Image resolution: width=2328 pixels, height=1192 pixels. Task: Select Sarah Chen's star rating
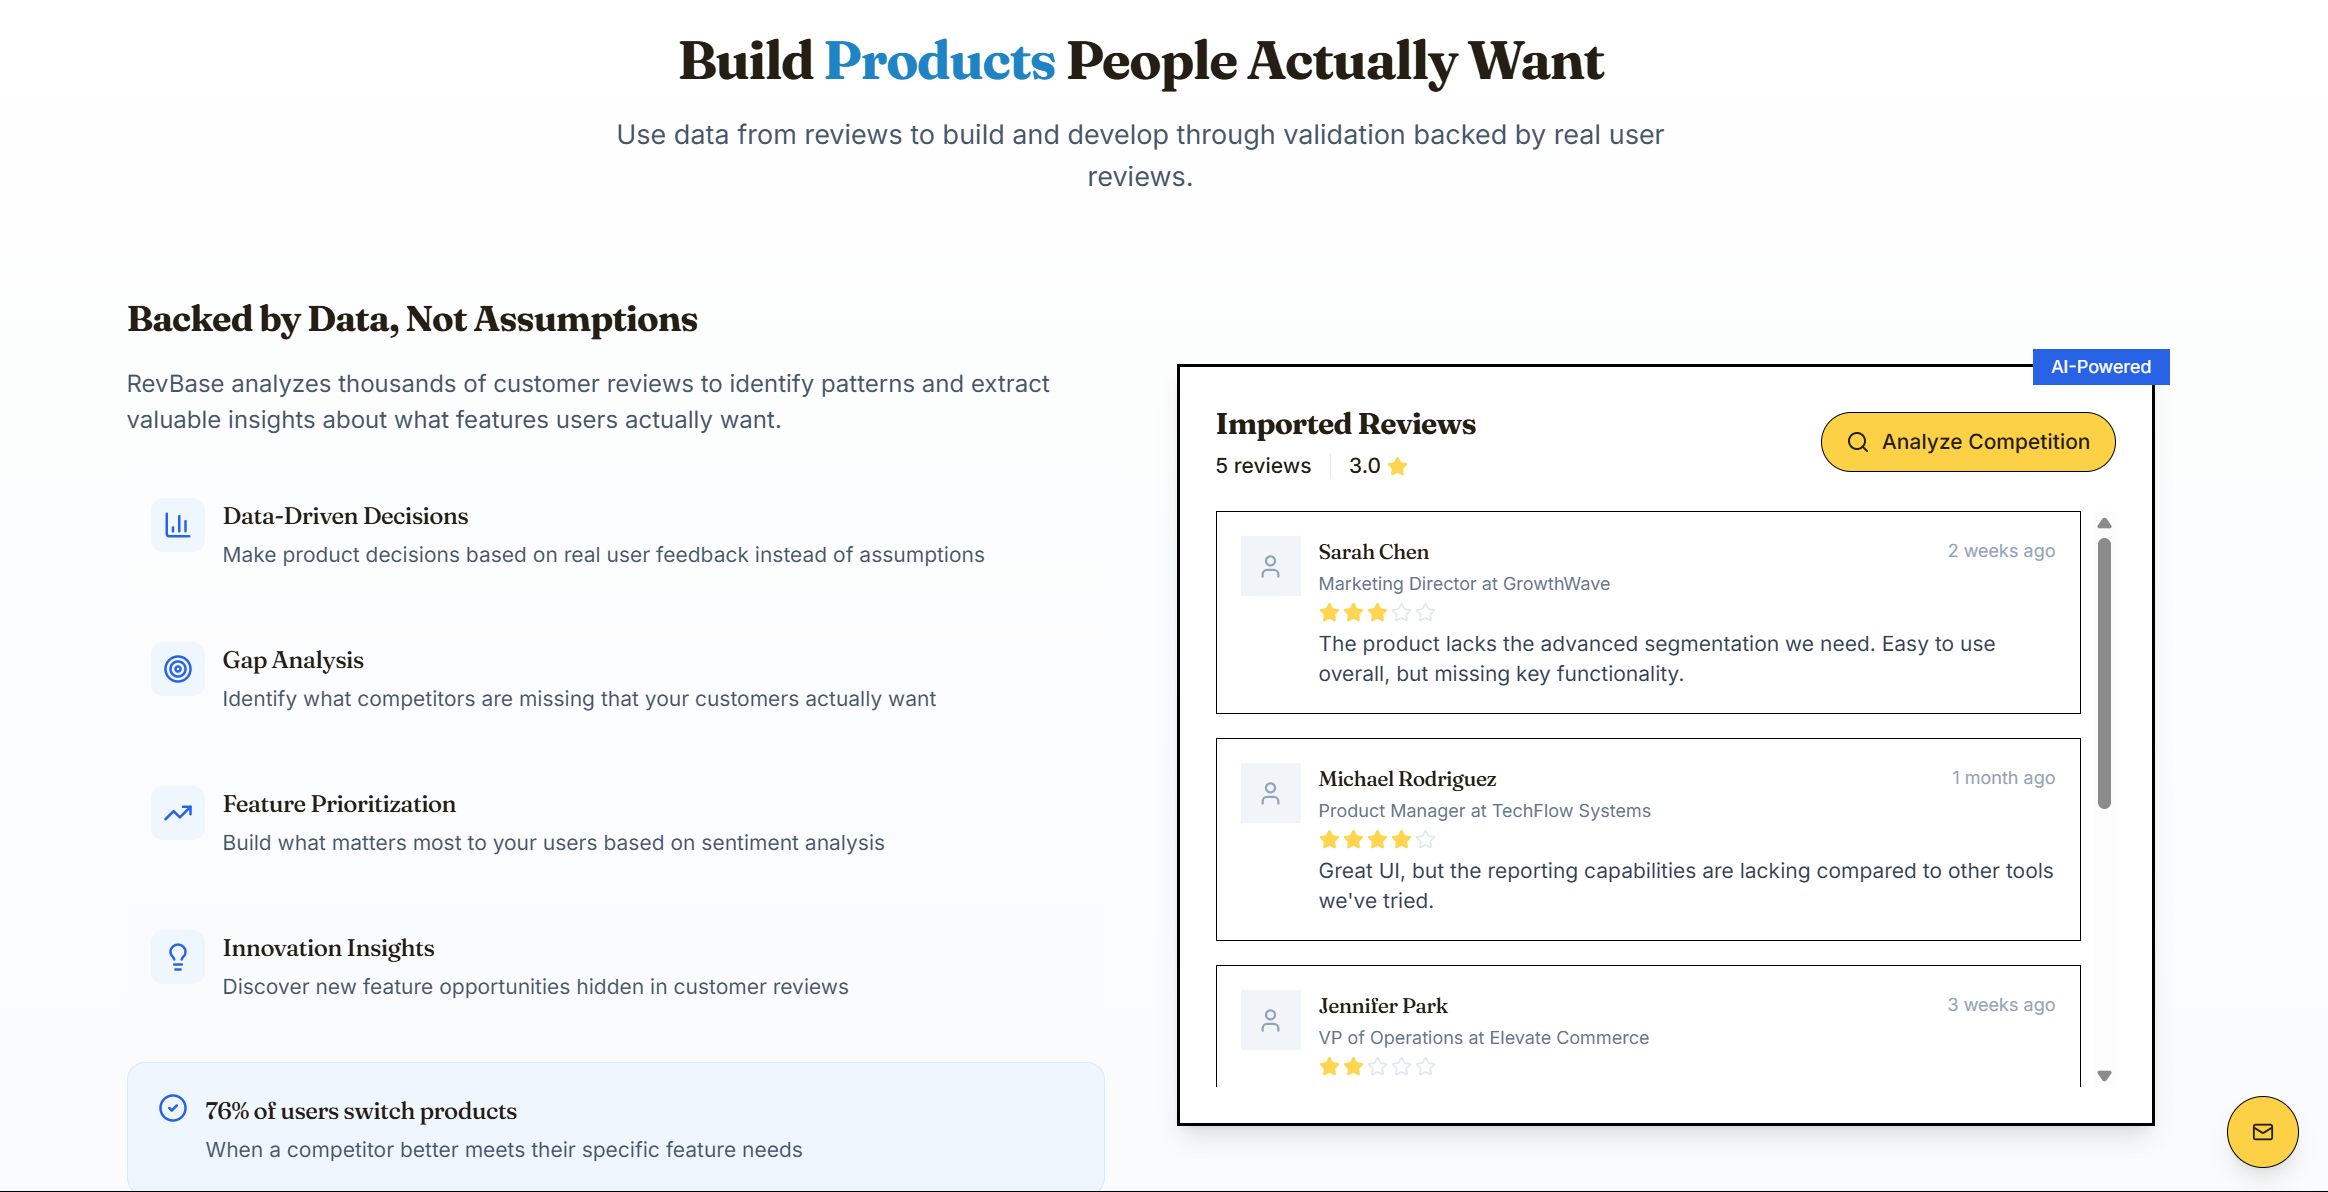pyautogui.click(x=1377, y=612)
